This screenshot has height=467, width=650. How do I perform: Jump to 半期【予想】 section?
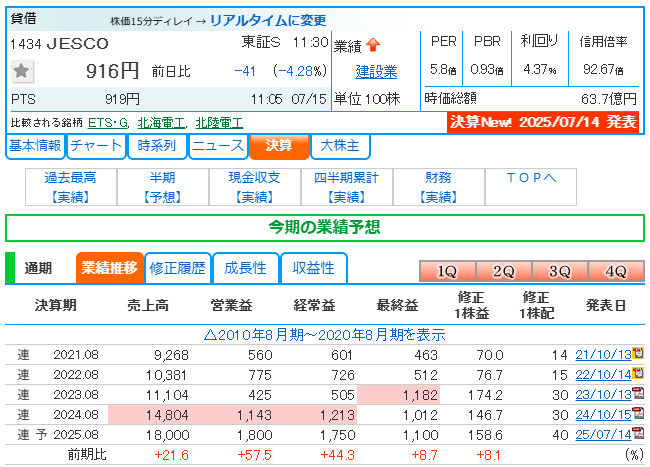pos(163,187)
